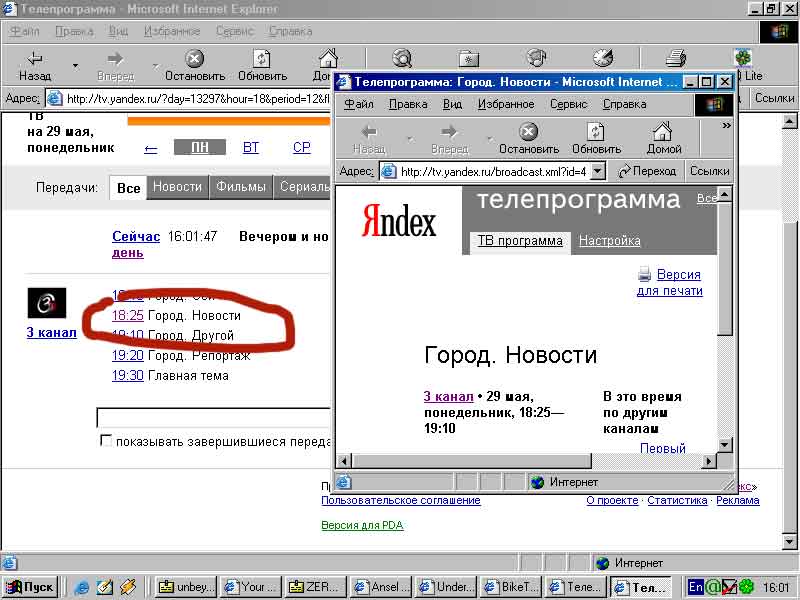This screenshot has height=600, width=800.
Task: Open the history toolbar icon in background window
Action: click(603, 58)
